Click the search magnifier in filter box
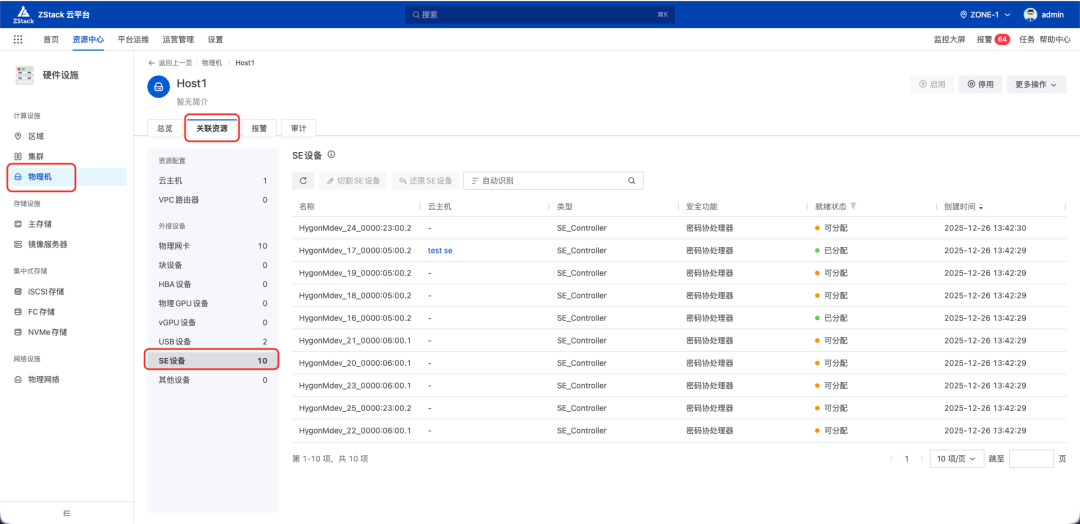This screenshot has width=1080, height=524. 631,181
